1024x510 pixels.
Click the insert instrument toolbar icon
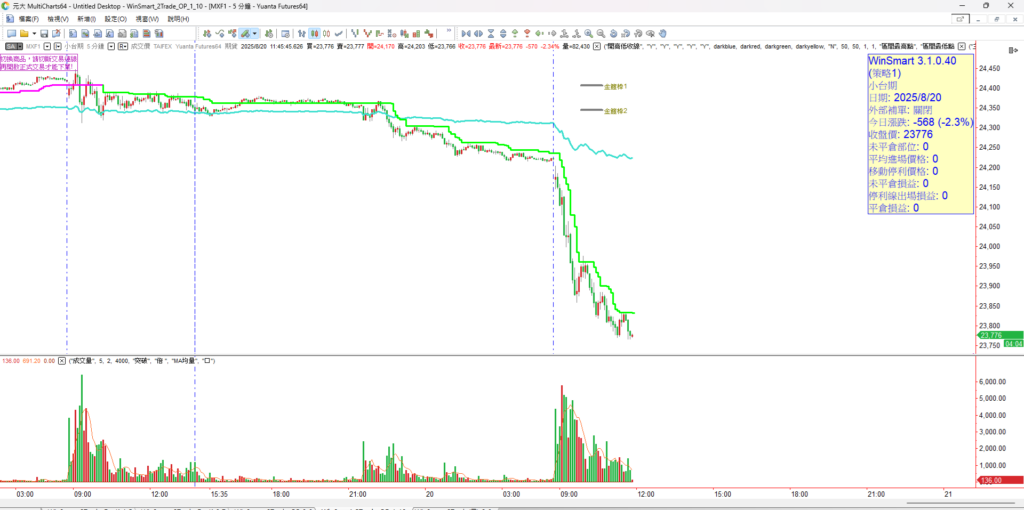[x=207, y=33]
